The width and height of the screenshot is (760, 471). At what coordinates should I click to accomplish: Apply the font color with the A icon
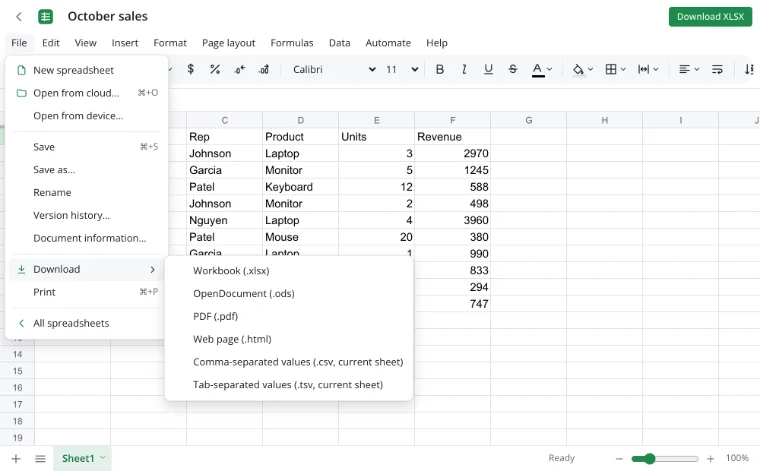point(538,69)
